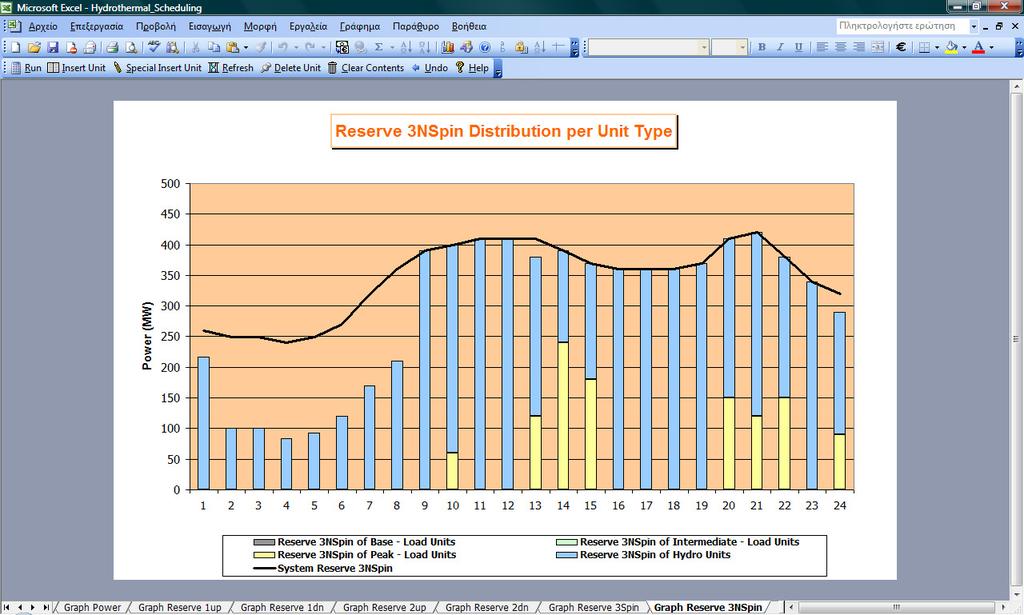Create a new blank workbook

pos(16,47)
